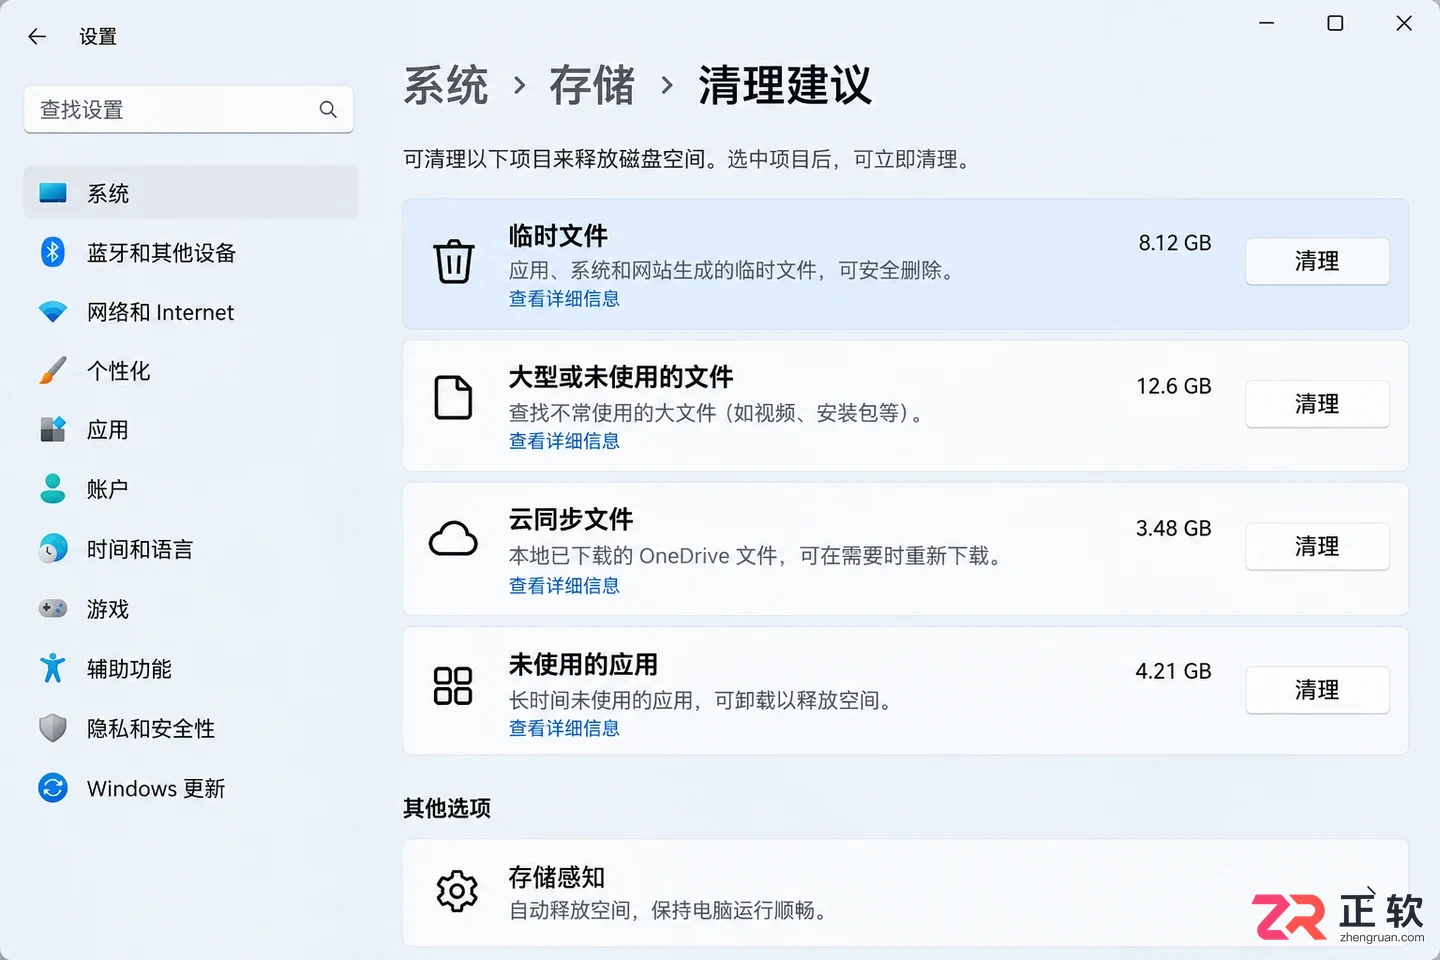This screenshot has width=1440, height=960.
Task: Click the 系统 monitor icon in sidebar
Action: click(53, 193)
